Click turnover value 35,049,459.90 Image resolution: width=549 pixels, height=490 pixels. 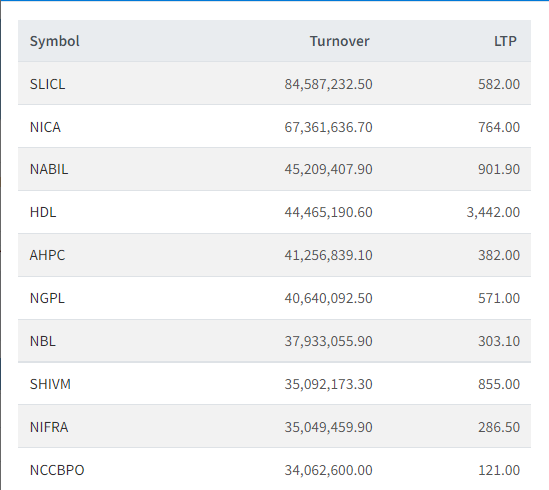[328, 427]
